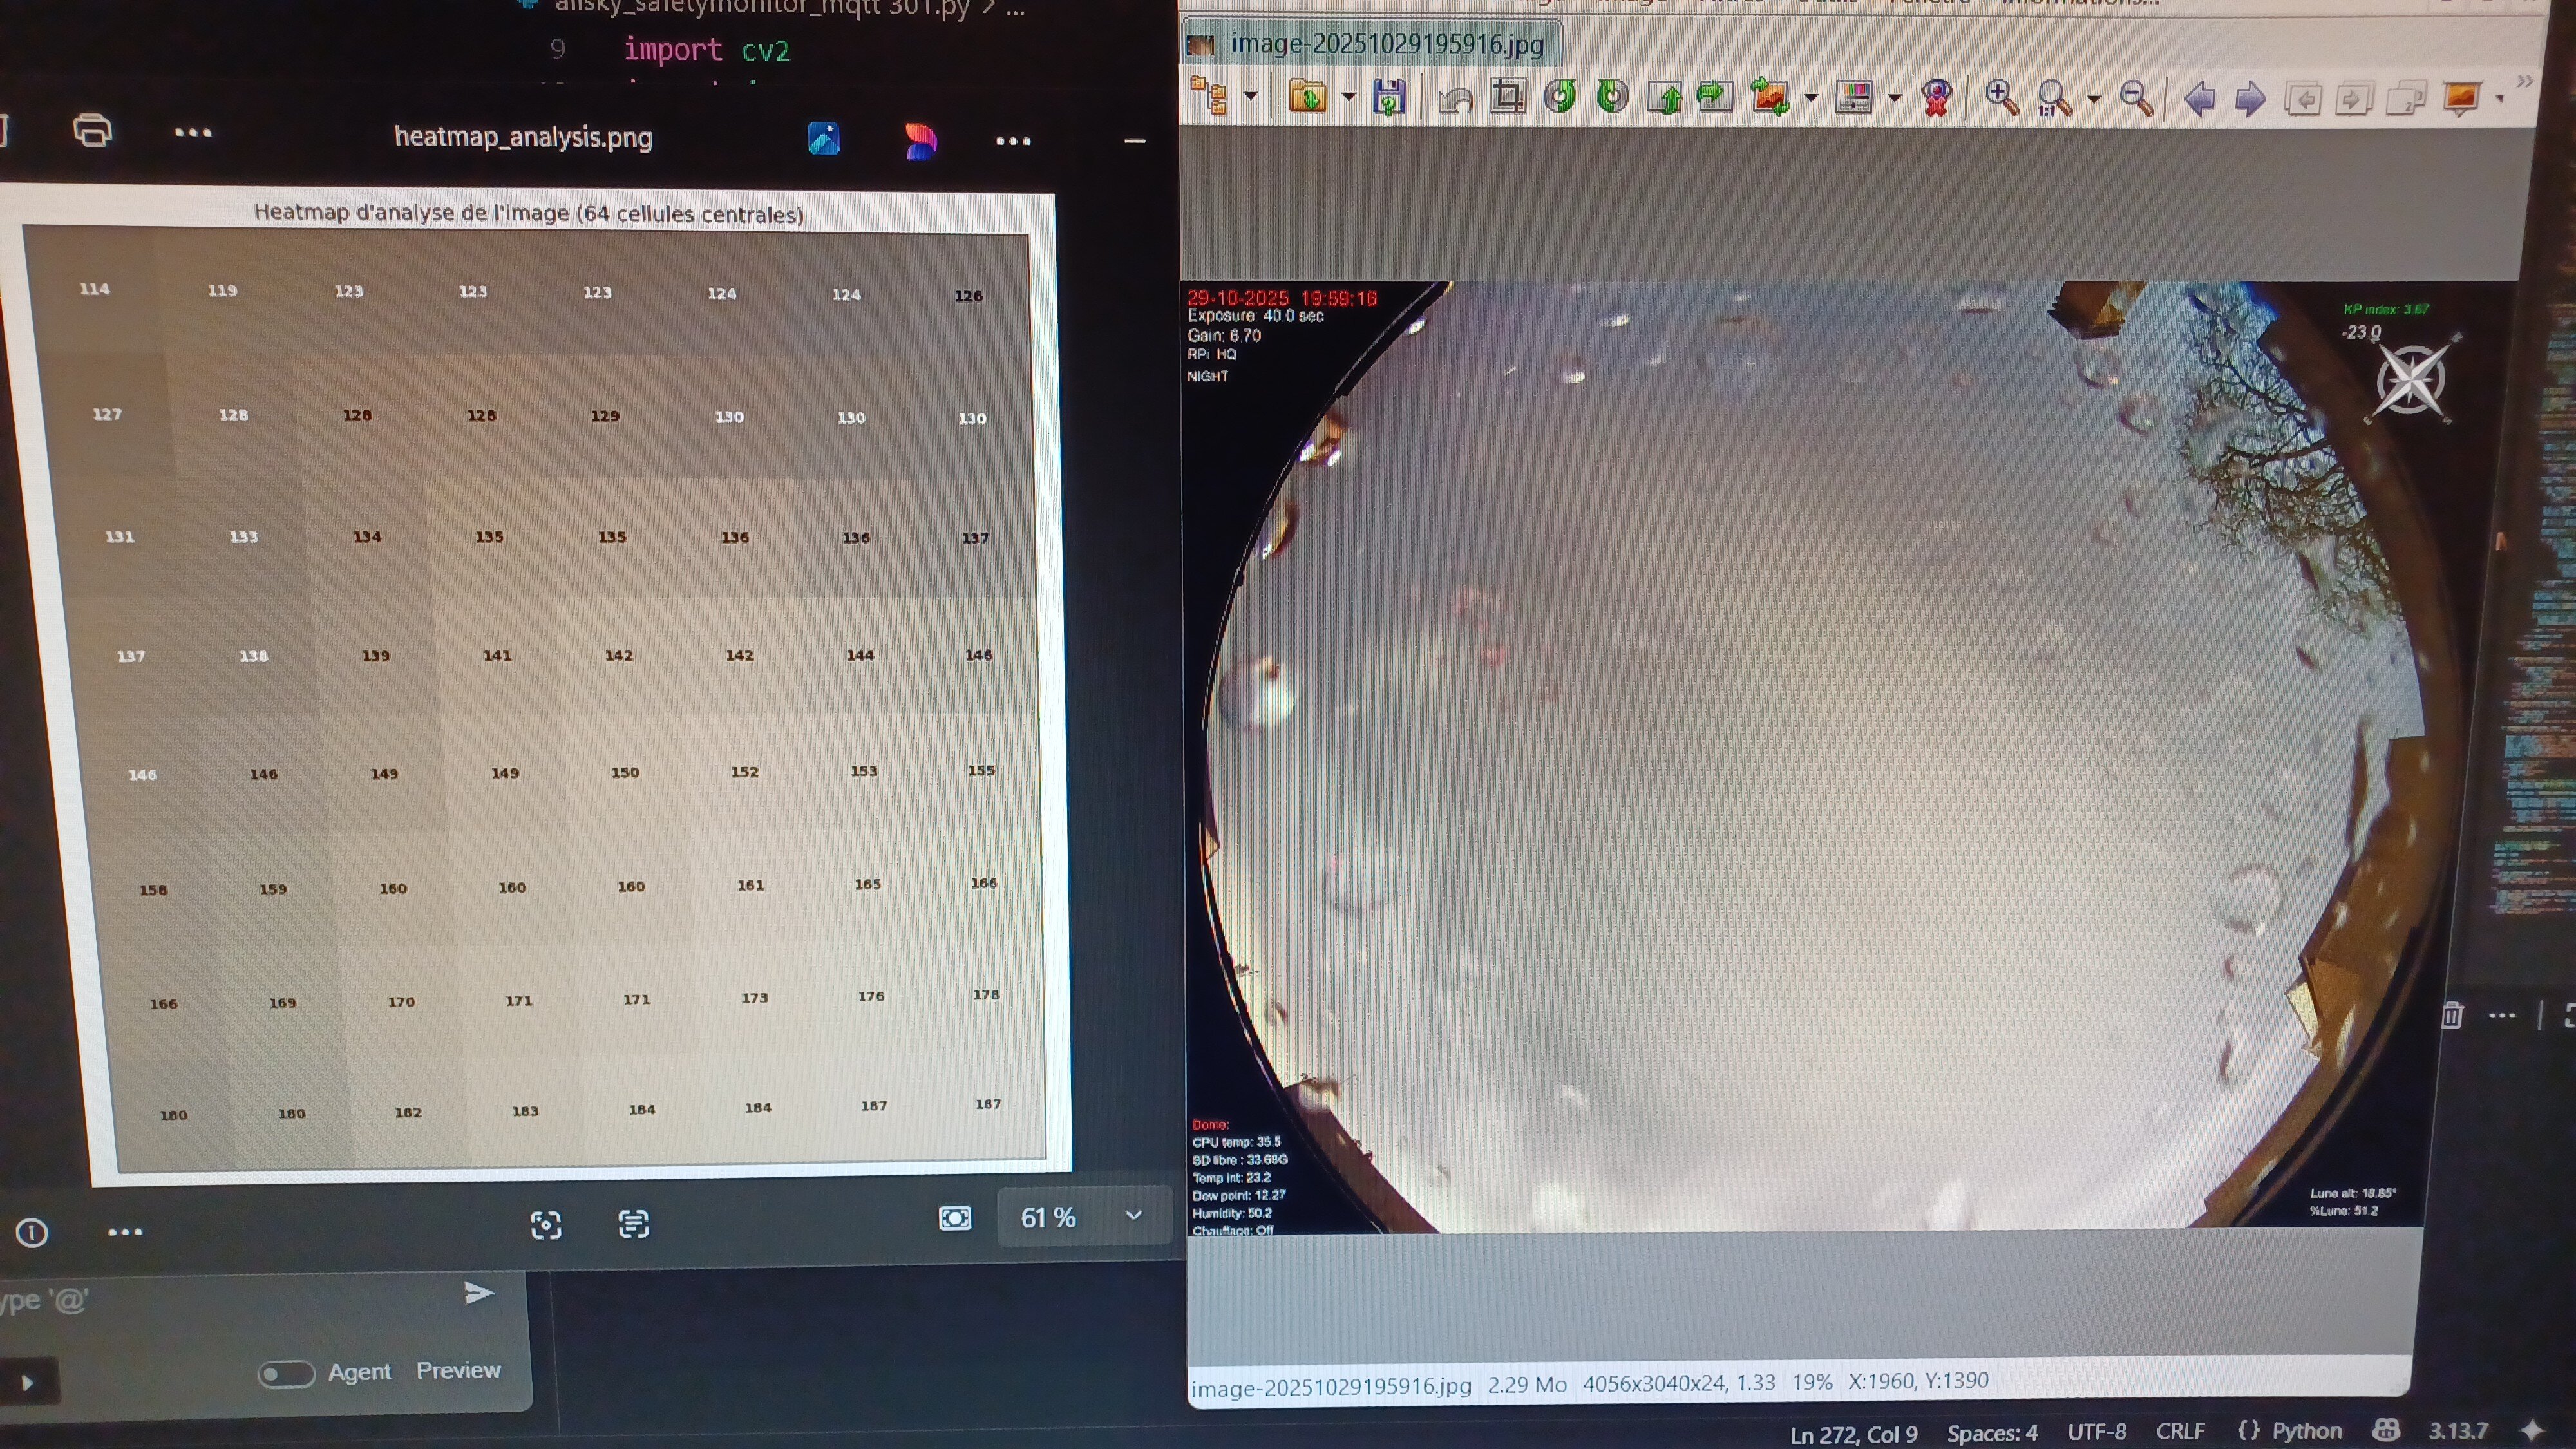Click the Python language mode in status bar

2305,1431
